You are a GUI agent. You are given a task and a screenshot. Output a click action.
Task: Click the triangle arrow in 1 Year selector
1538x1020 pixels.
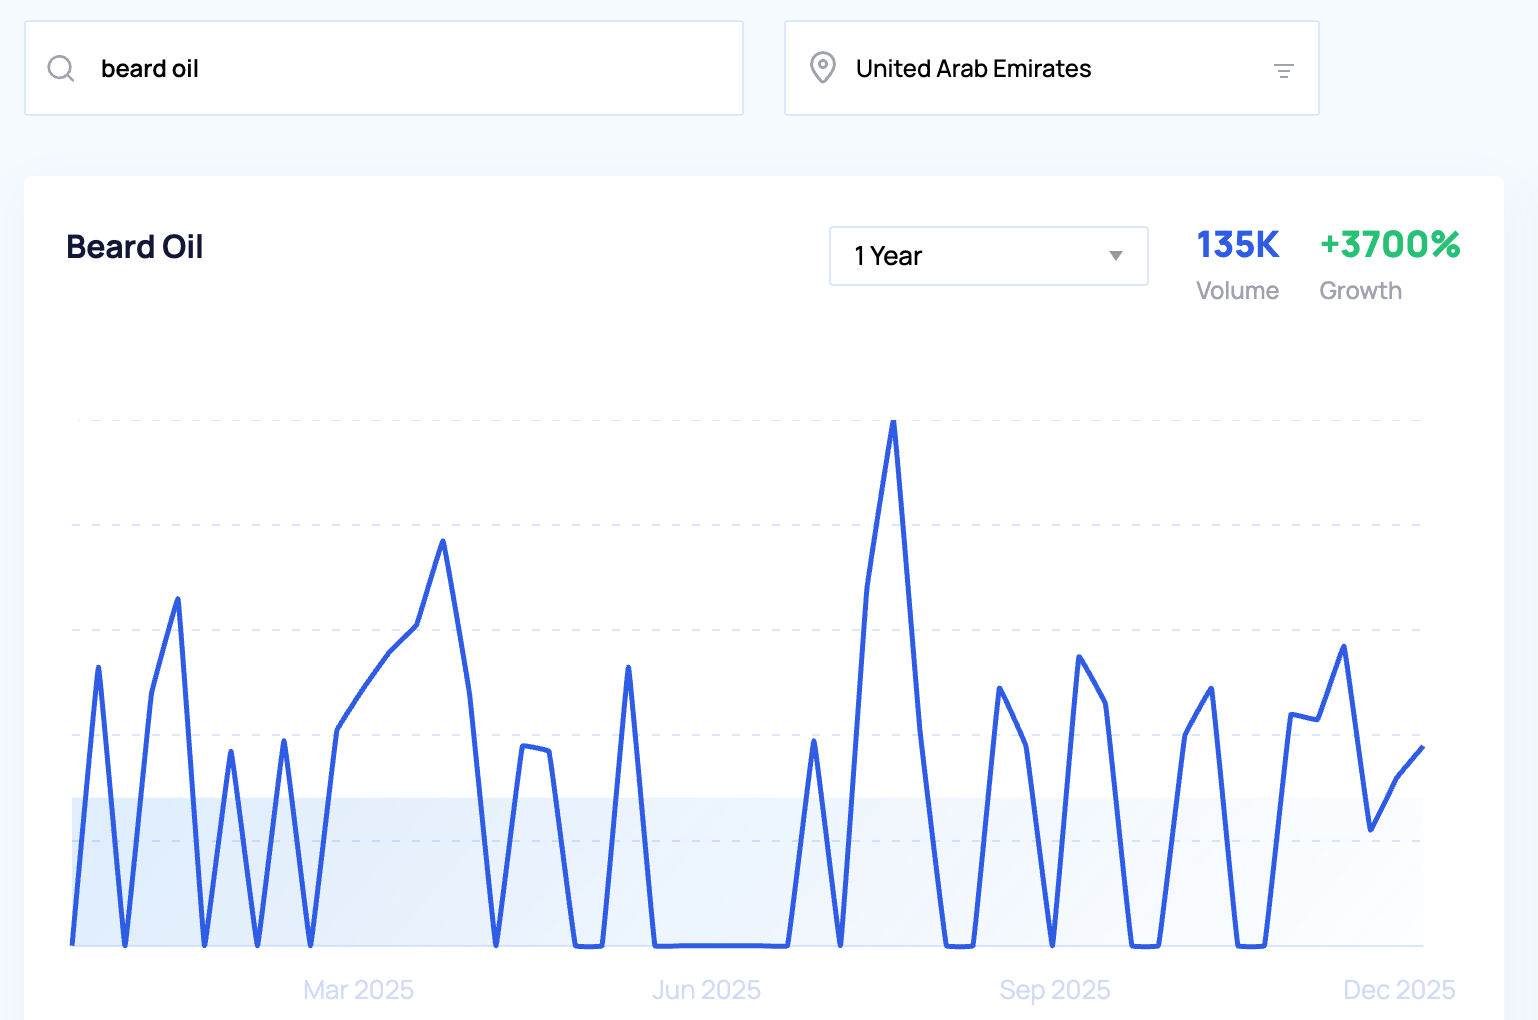(x=1115, y=256)
